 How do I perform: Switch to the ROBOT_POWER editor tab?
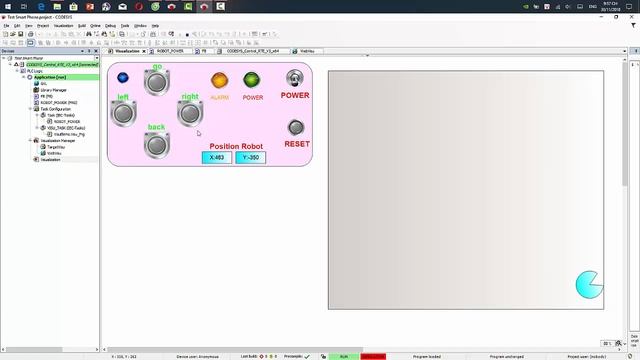pyautogui.click(x=170, y=51)
